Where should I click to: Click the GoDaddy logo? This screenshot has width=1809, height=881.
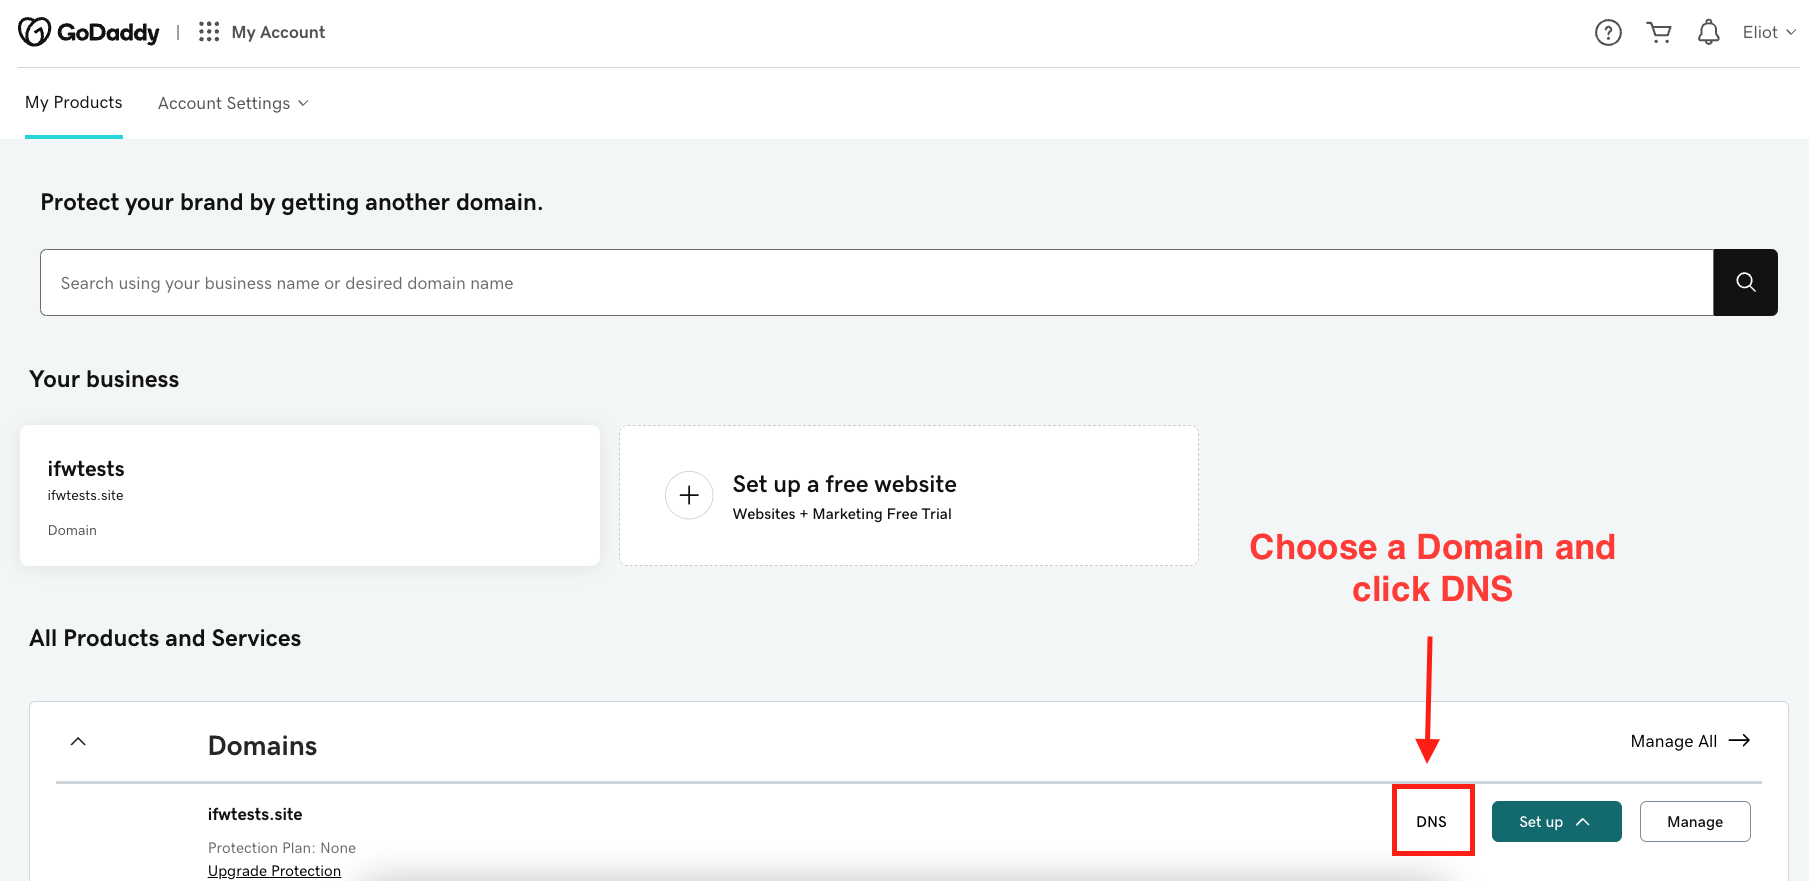89,32
